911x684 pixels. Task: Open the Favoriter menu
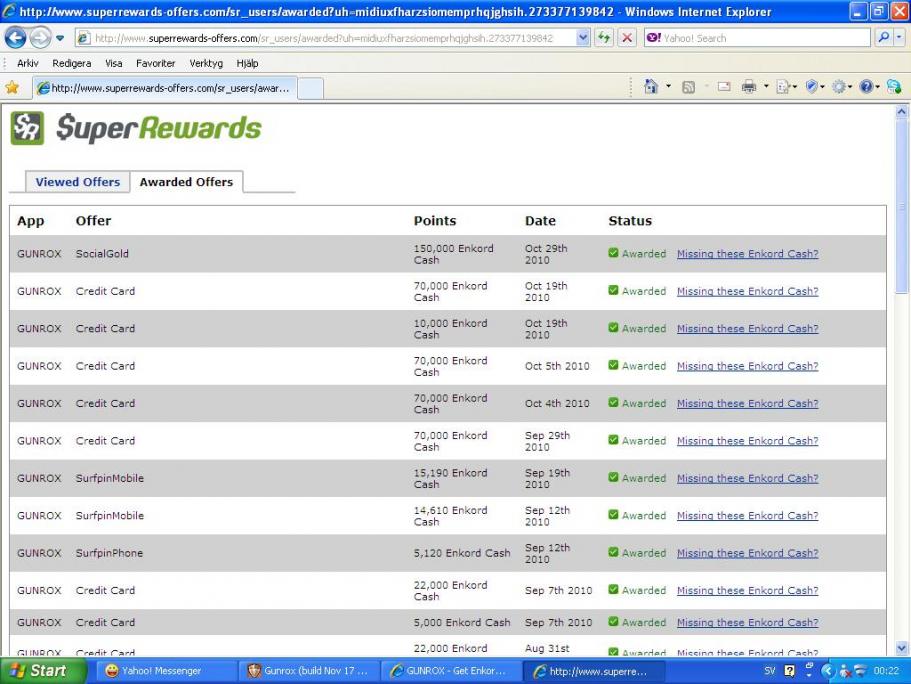point(155,63)
